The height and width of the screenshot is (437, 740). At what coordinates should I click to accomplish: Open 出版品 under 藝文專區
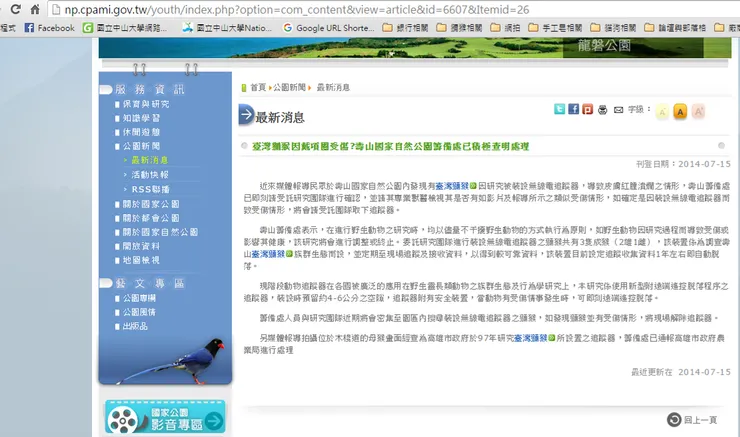(x=135, y=326)
